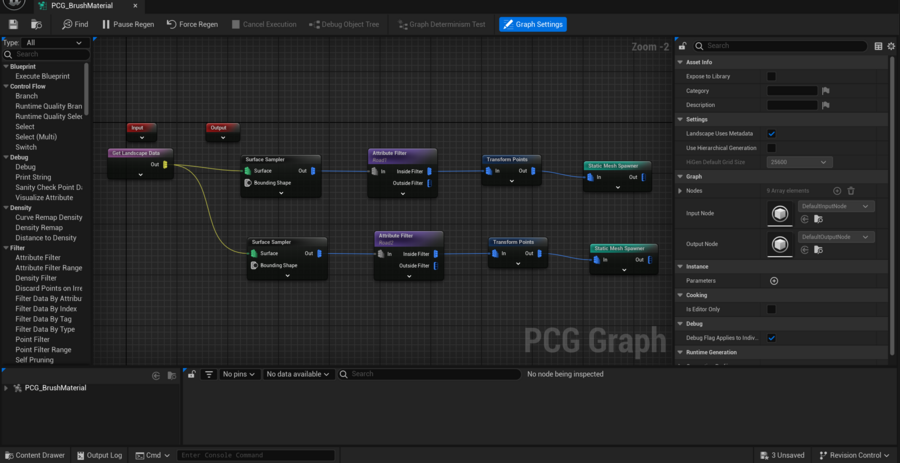Click the Browse to asset icon beside Save

tap(36, 24)
